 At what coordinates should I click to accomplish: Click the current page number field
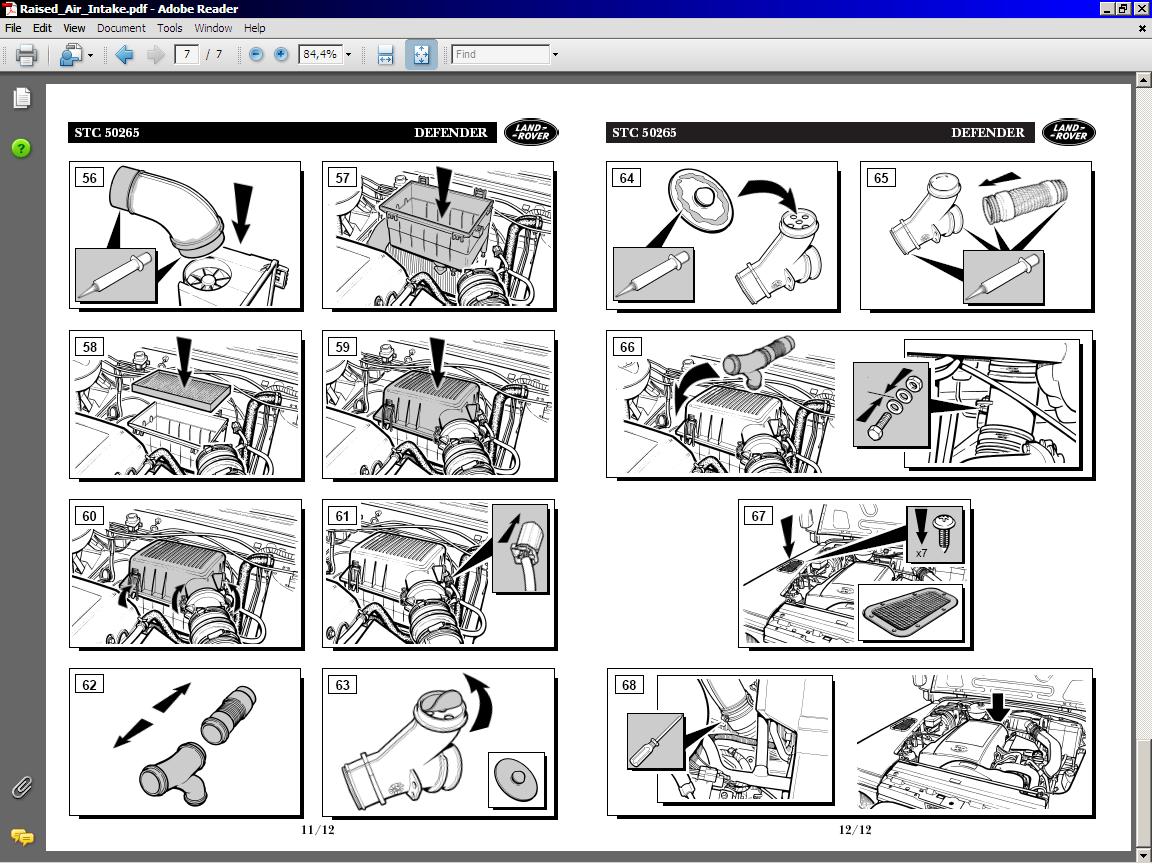186,55
